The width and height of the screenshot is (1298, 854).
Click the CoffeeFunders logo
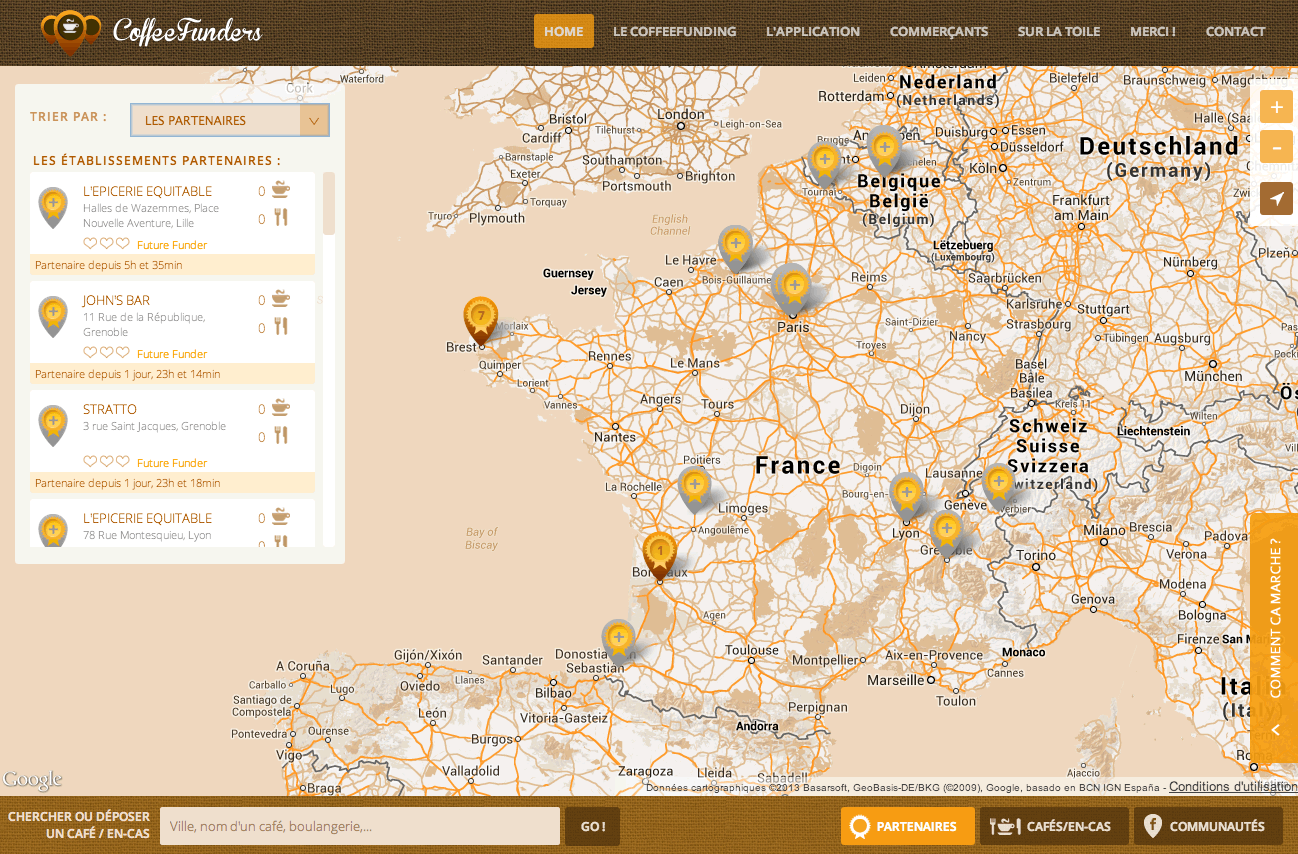[152, 32]
